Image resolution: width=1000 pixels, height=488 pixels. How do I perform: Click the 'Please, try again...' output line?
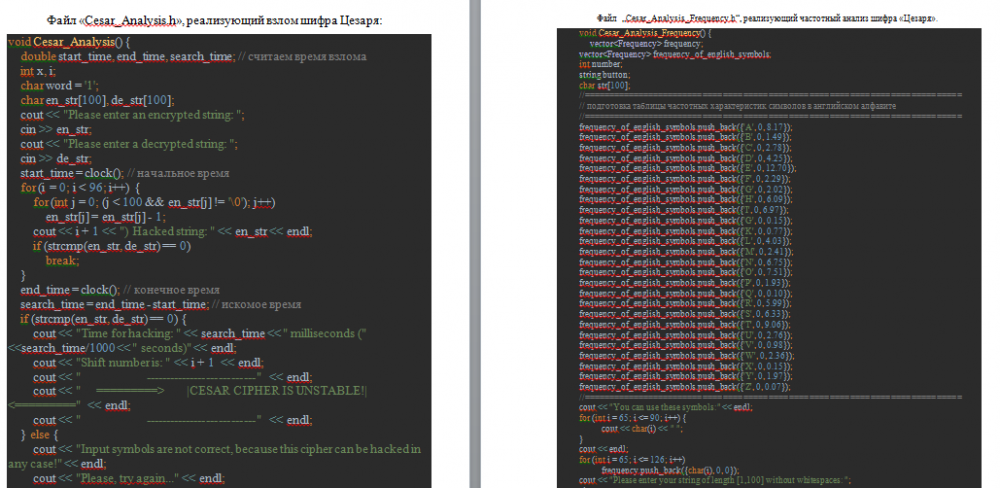click(128, 478)
